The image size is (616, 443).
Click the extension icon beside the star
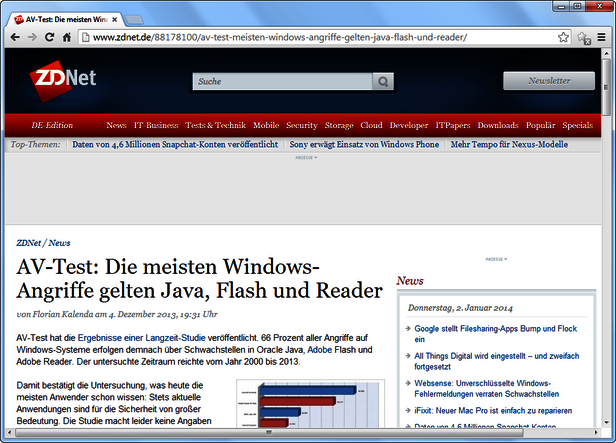582,38
